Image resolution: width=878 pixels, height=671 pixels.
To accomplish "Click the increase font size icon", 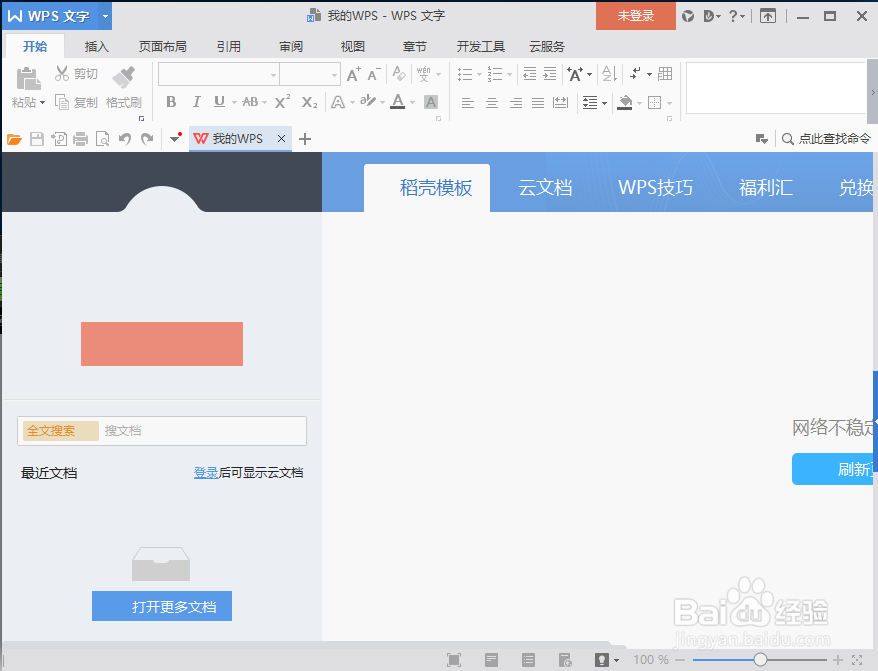I will click(x=353, y=74).
